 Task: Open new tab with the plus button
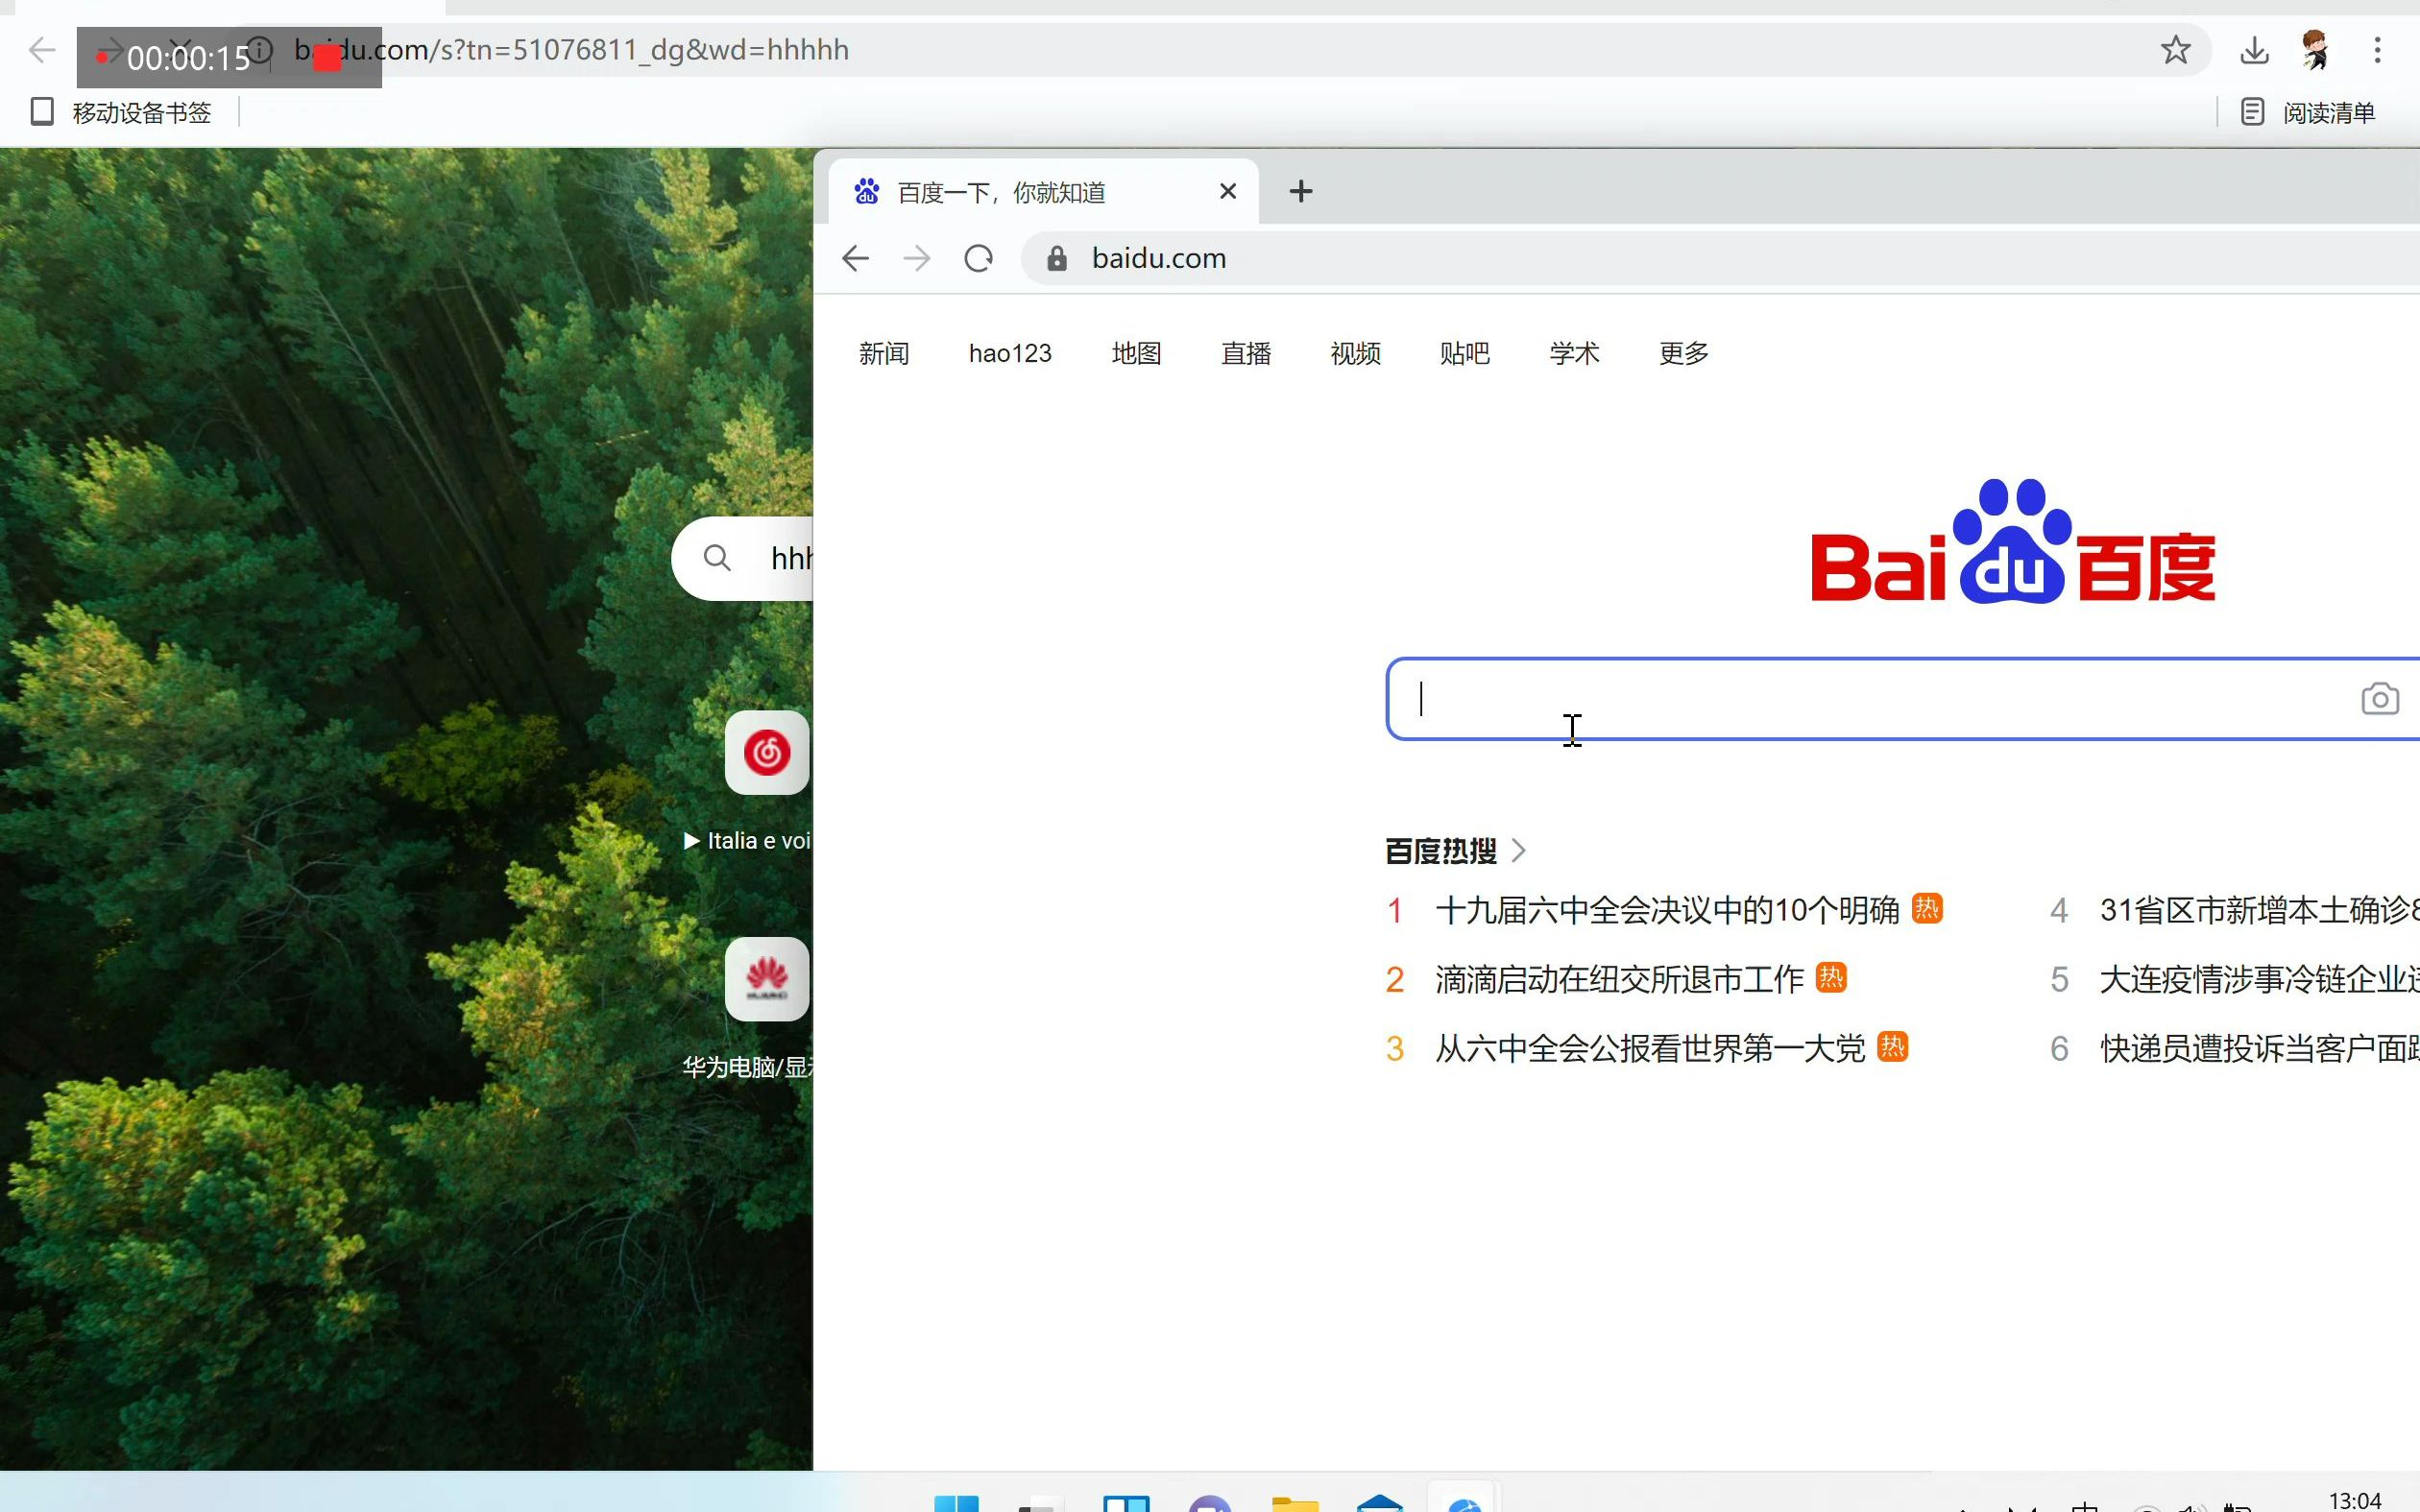tap(1301, 192)
